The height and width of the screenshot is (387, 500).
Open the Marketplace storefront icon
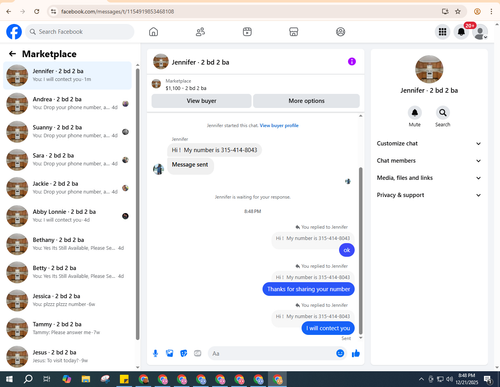[x=293, y=32]
